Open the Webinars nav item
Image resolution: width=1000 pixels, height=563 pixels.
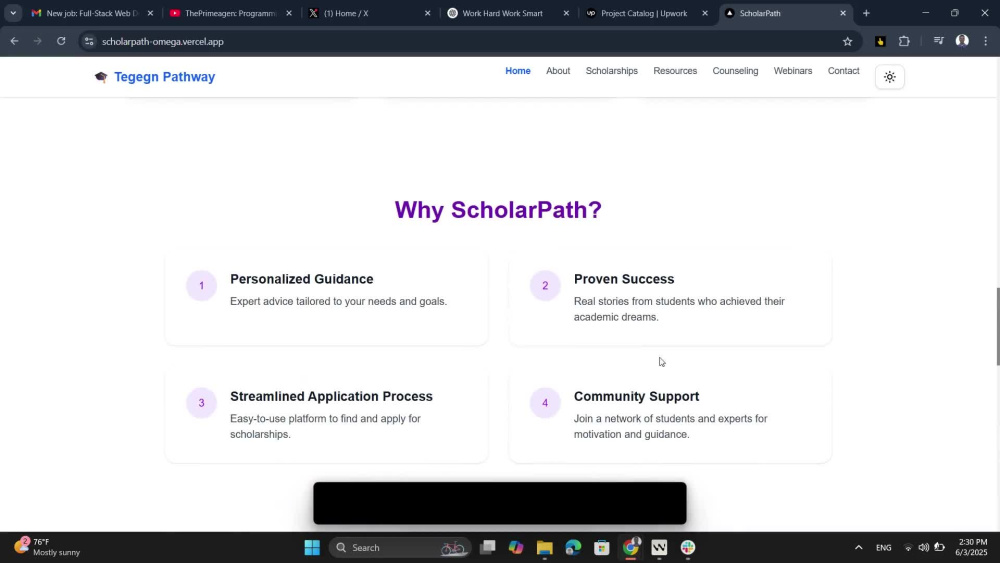pos(792,71)
